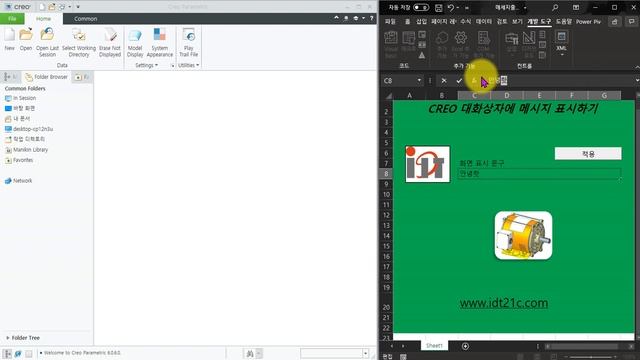Image resolution: width=640 pixels, height=360 pixels.
Task: Click the 적용 button on worksheet
Action: [x=588, y=153]
